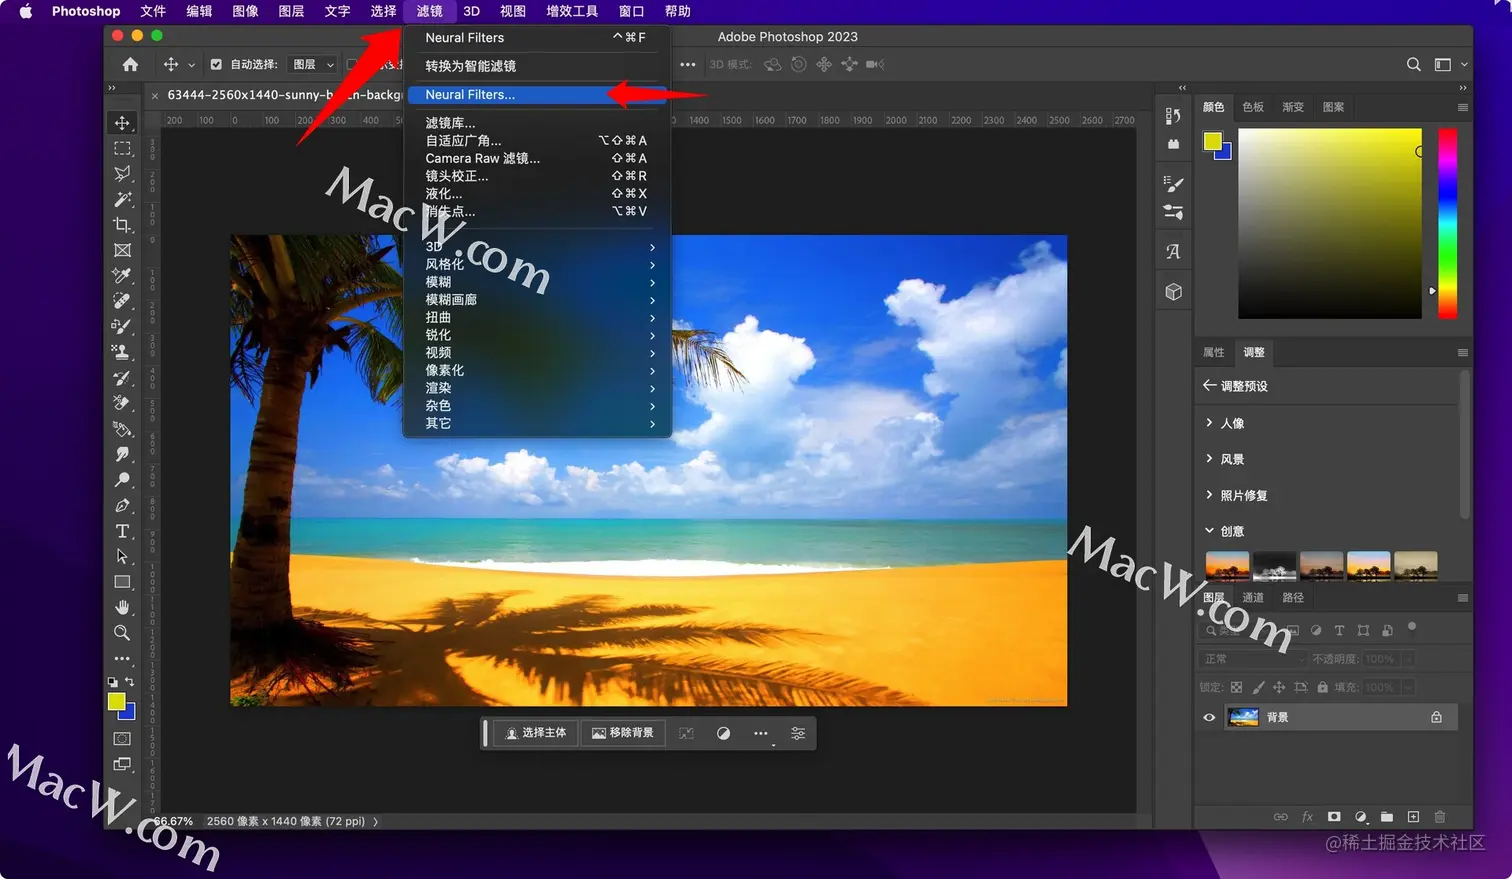Screen dimensions: 1512x879
Task: Switch to the 通道 tab
Action: pos(1253,597)
